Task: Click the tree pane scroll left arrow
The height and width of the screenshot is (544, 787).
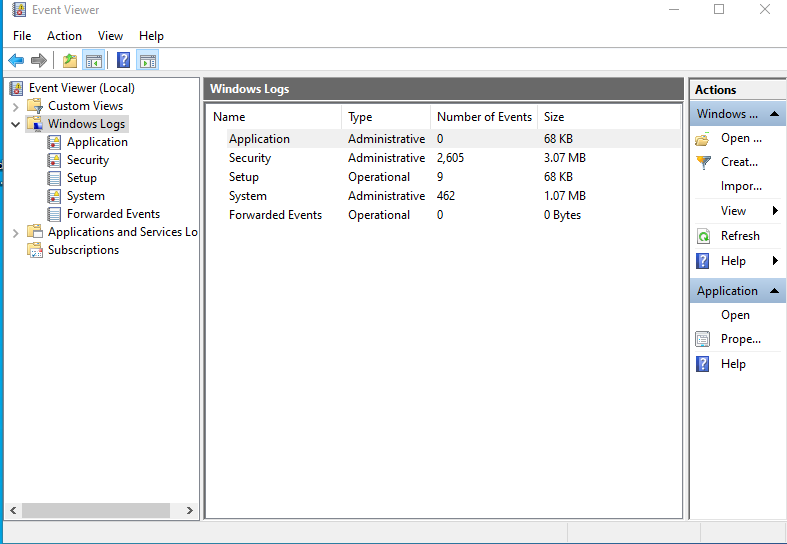Action: tap(14, 510)
